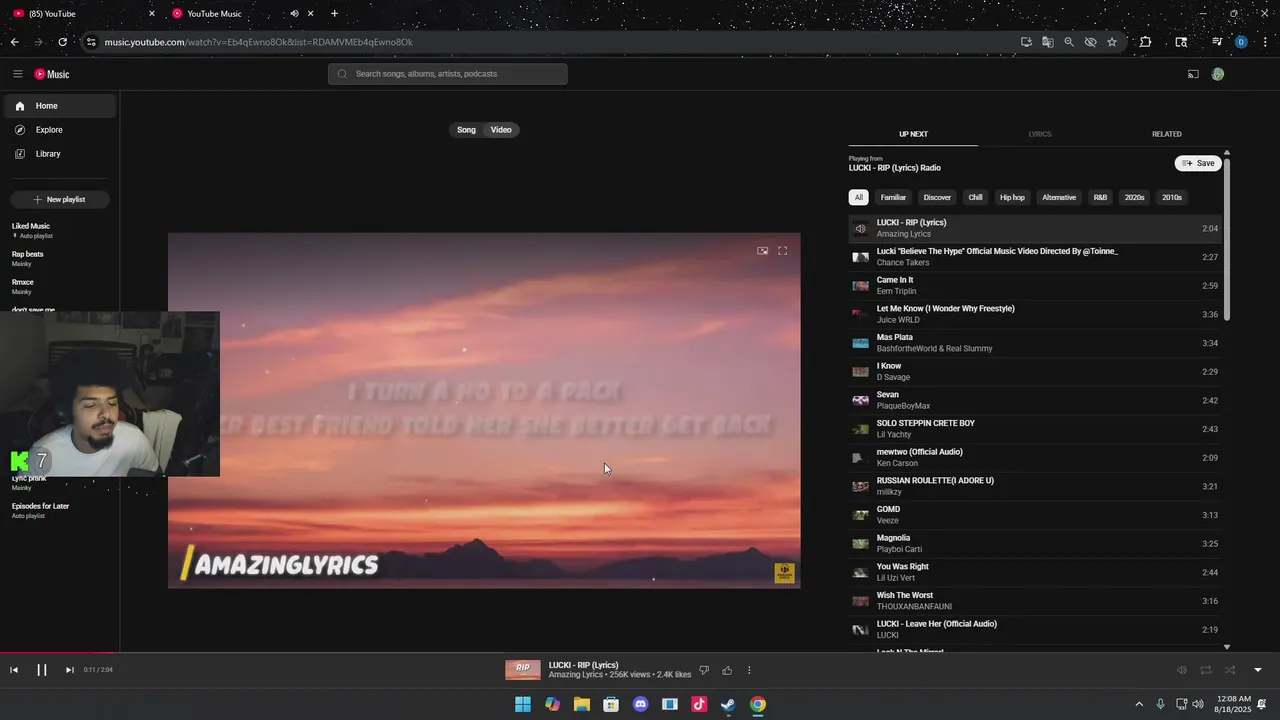Switch to Video mode
1280x720 pixels.
(501, 130)
